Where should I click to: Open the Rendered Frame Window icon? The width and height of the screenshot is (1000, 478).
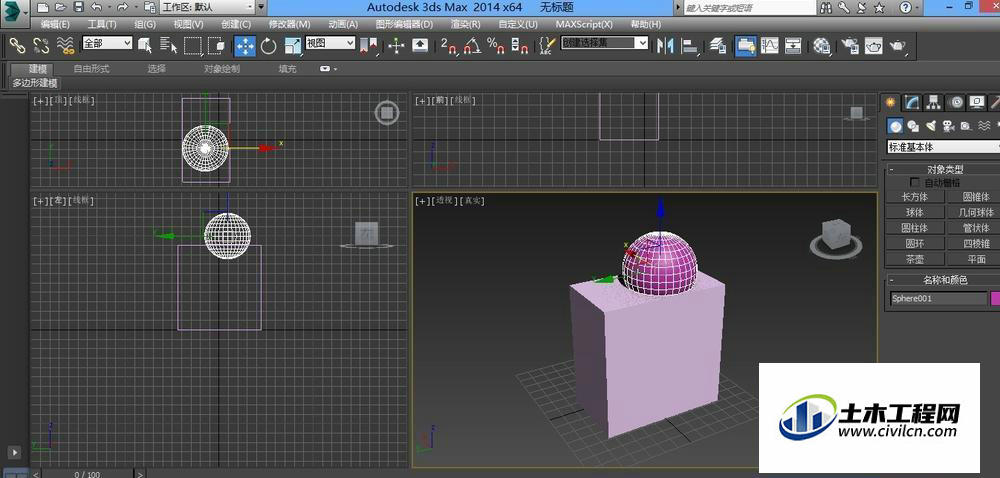873,45
